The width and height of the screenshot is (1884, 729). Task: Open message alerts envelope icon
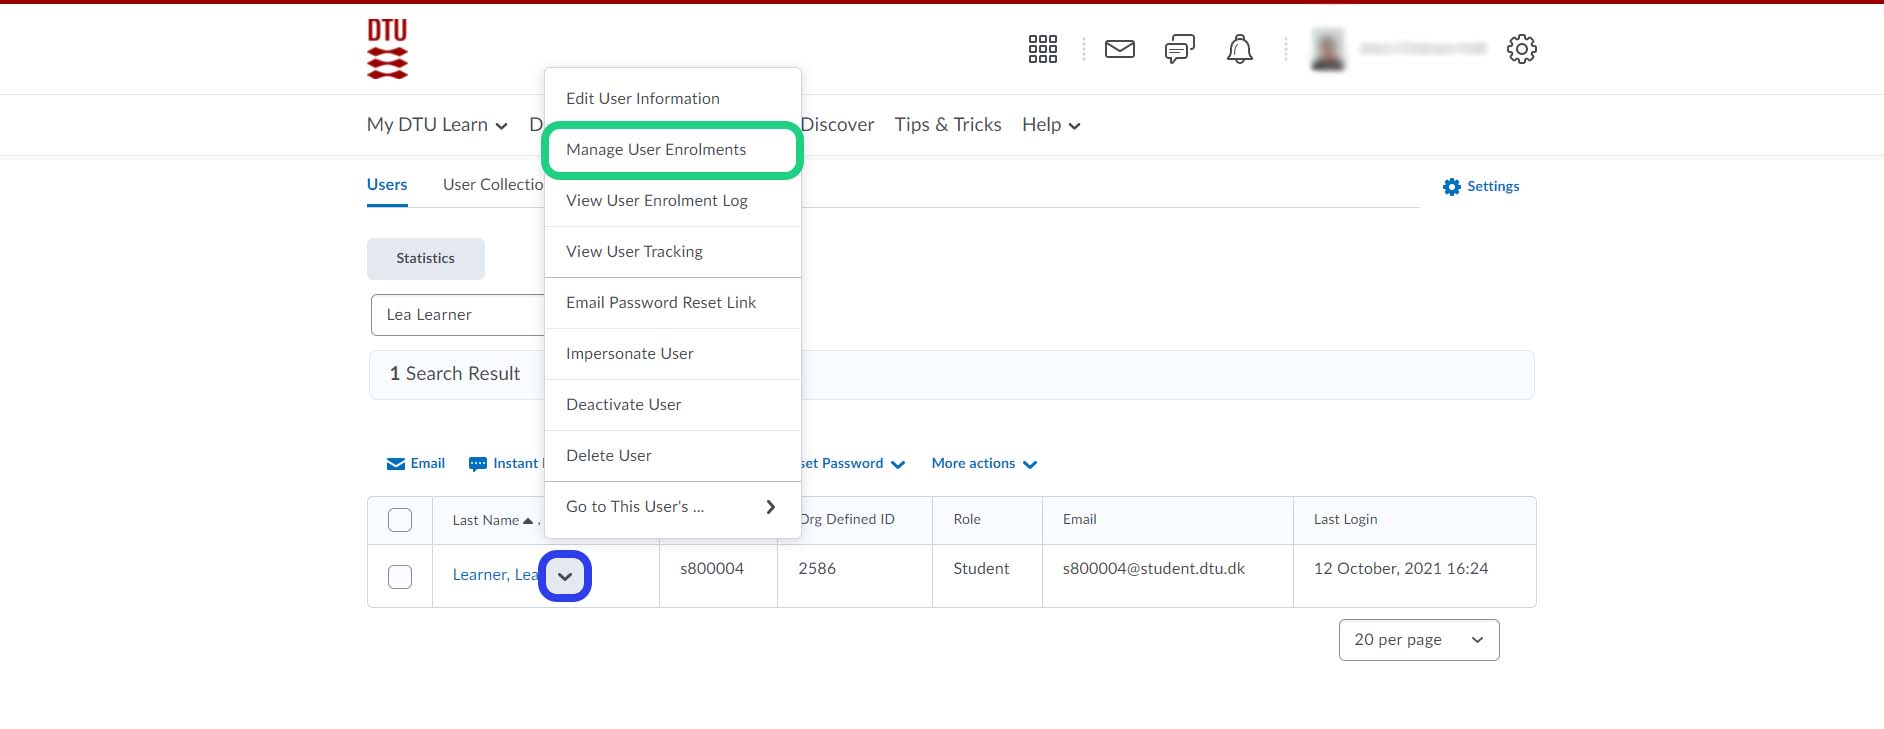[x=1119, y=49]
